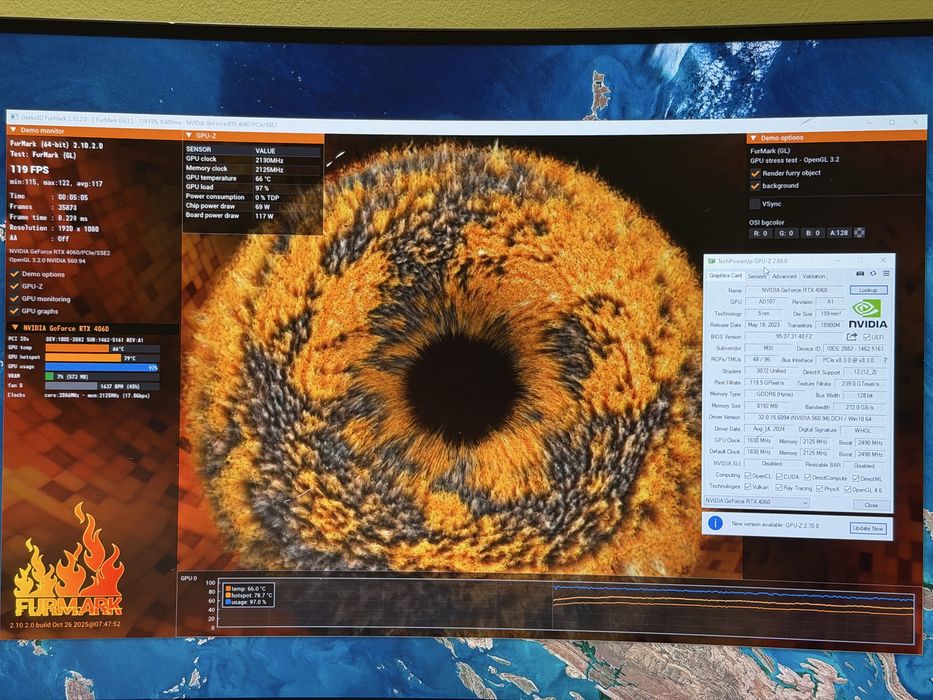Toggle the Demo options checkbox in Demo monitor

click(14, 274)
